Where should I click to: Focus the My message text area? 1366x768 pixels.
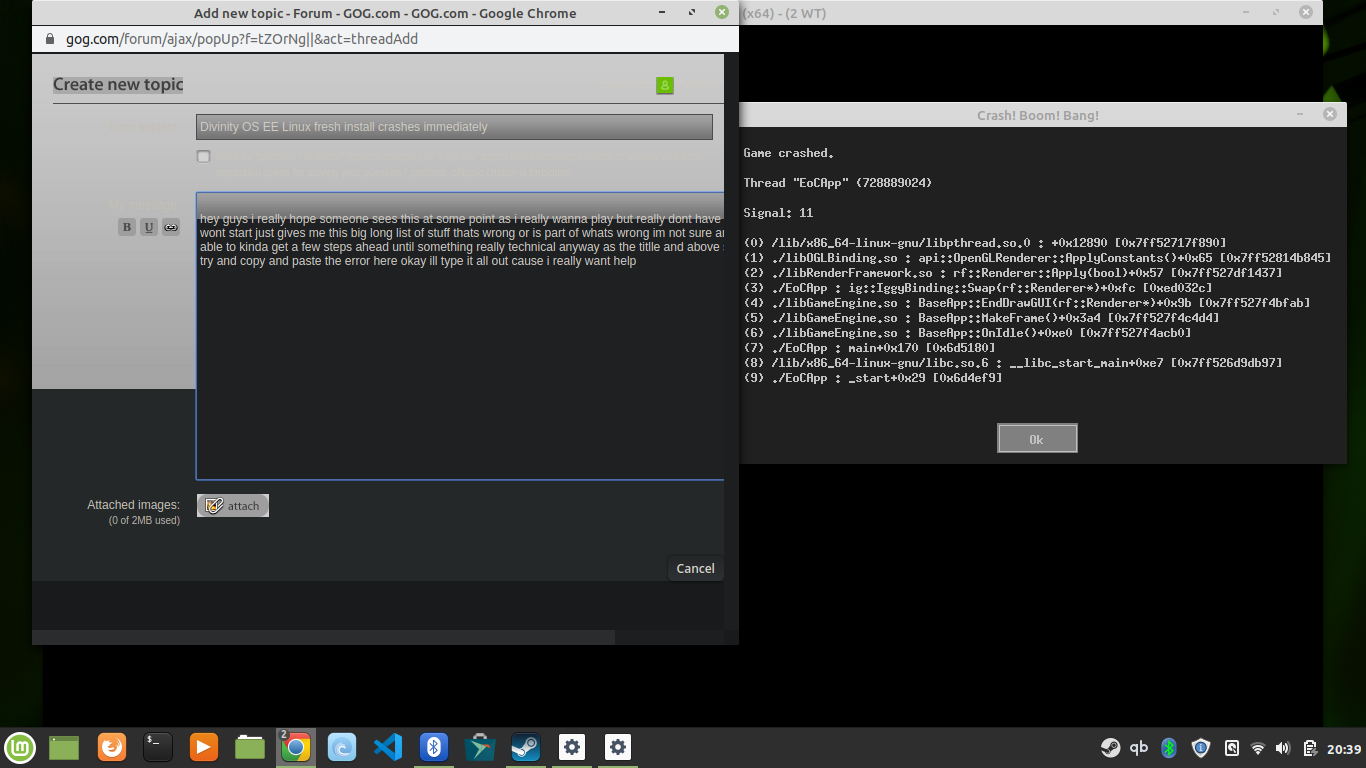460,336
